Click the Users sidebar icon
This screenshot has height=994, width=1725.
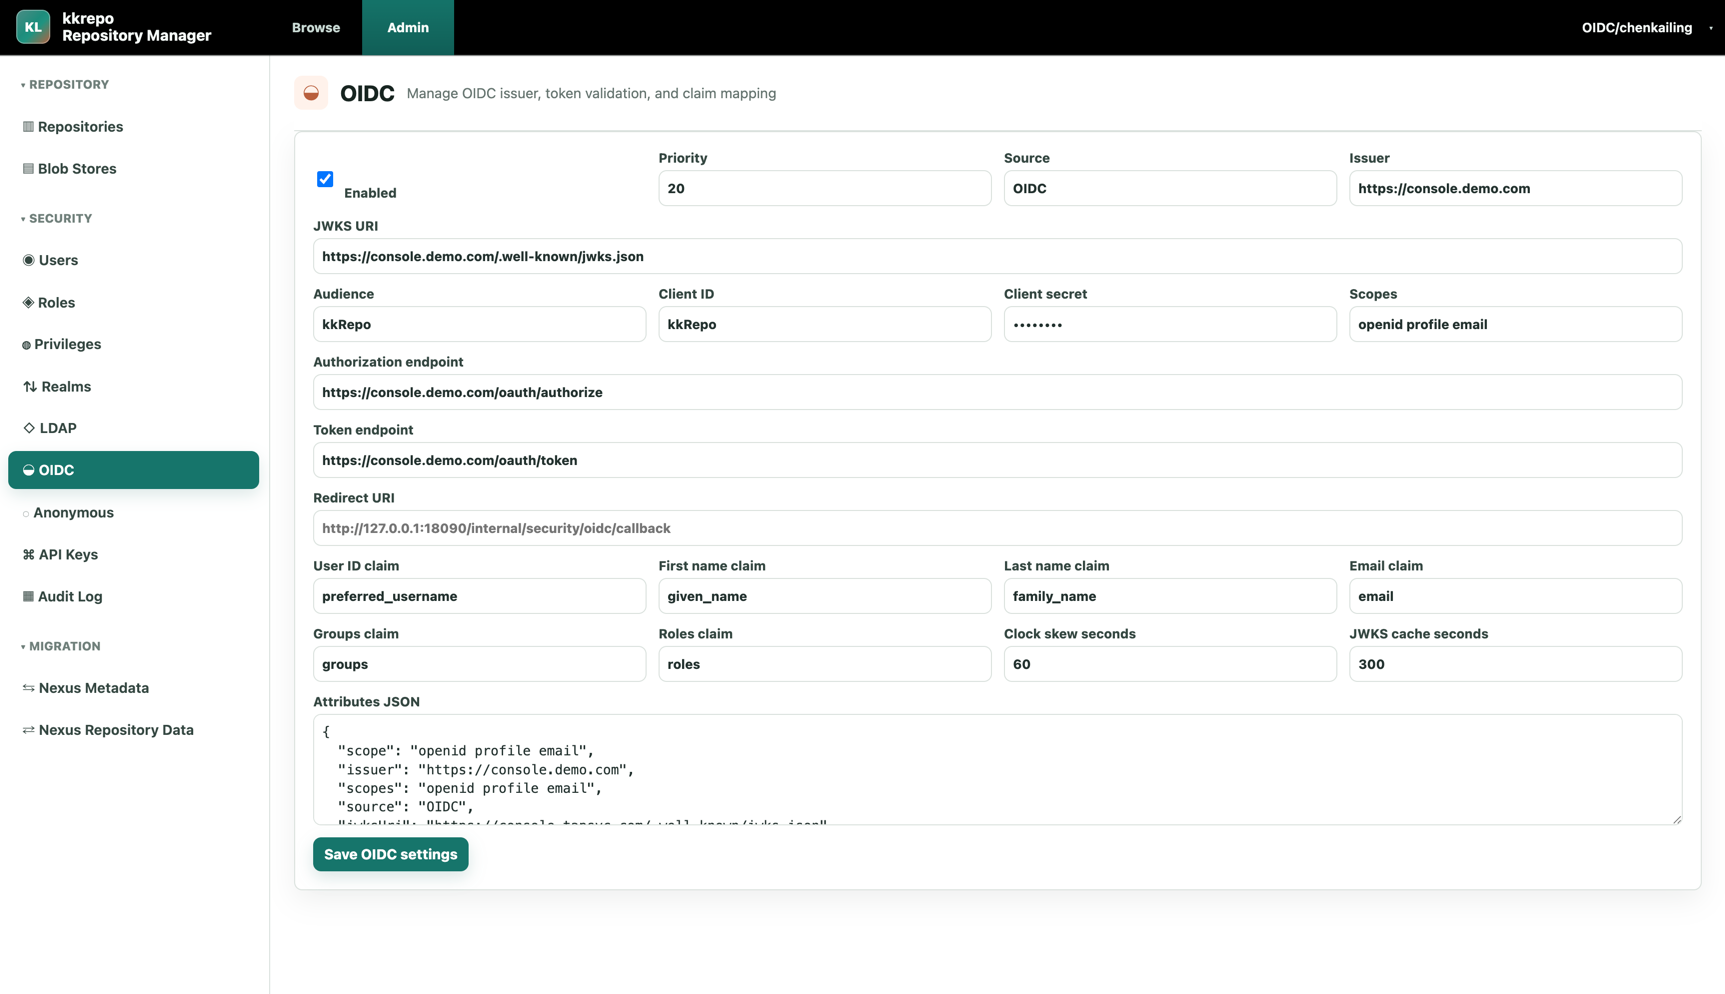[x=28, y=260]
